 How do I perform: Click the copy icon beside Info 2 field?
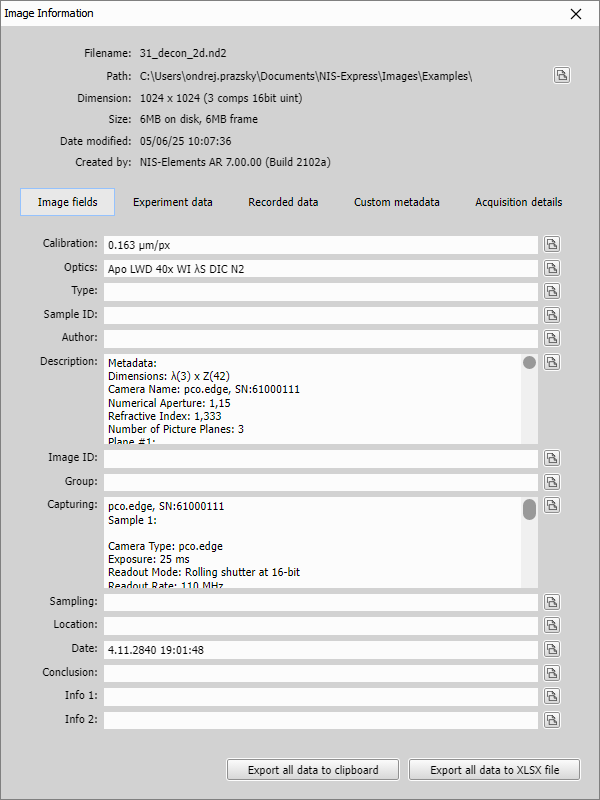point(552,720)
